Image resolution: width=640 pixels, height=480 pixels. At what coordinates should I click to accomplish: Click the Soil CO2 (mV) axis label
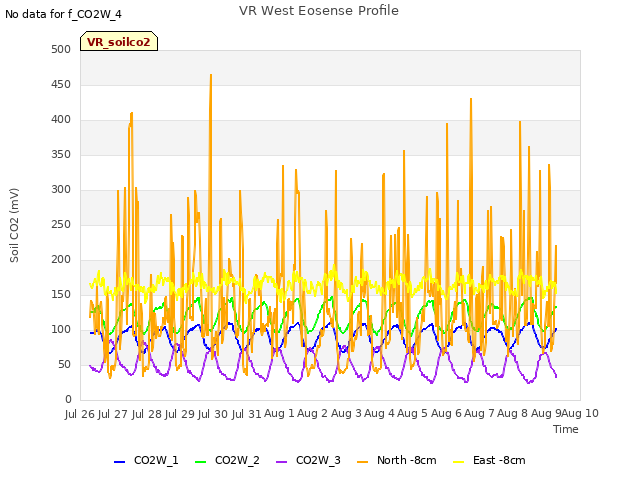(14, 225)
